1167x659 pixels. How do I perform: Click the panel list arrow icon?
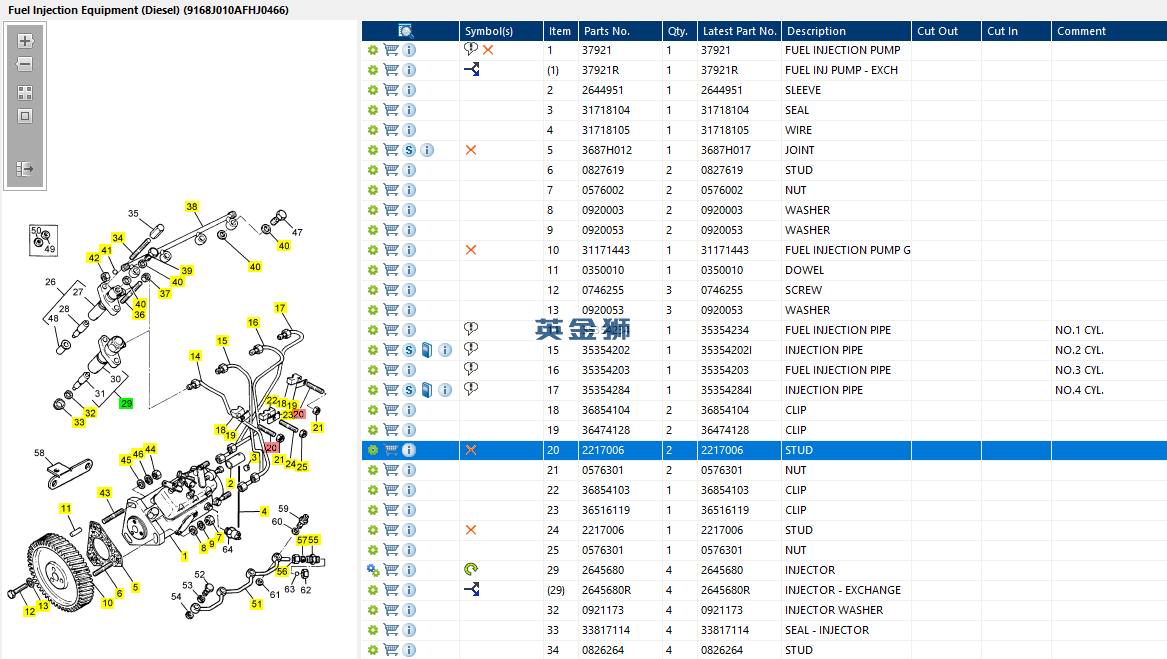(x=25, y=169)
